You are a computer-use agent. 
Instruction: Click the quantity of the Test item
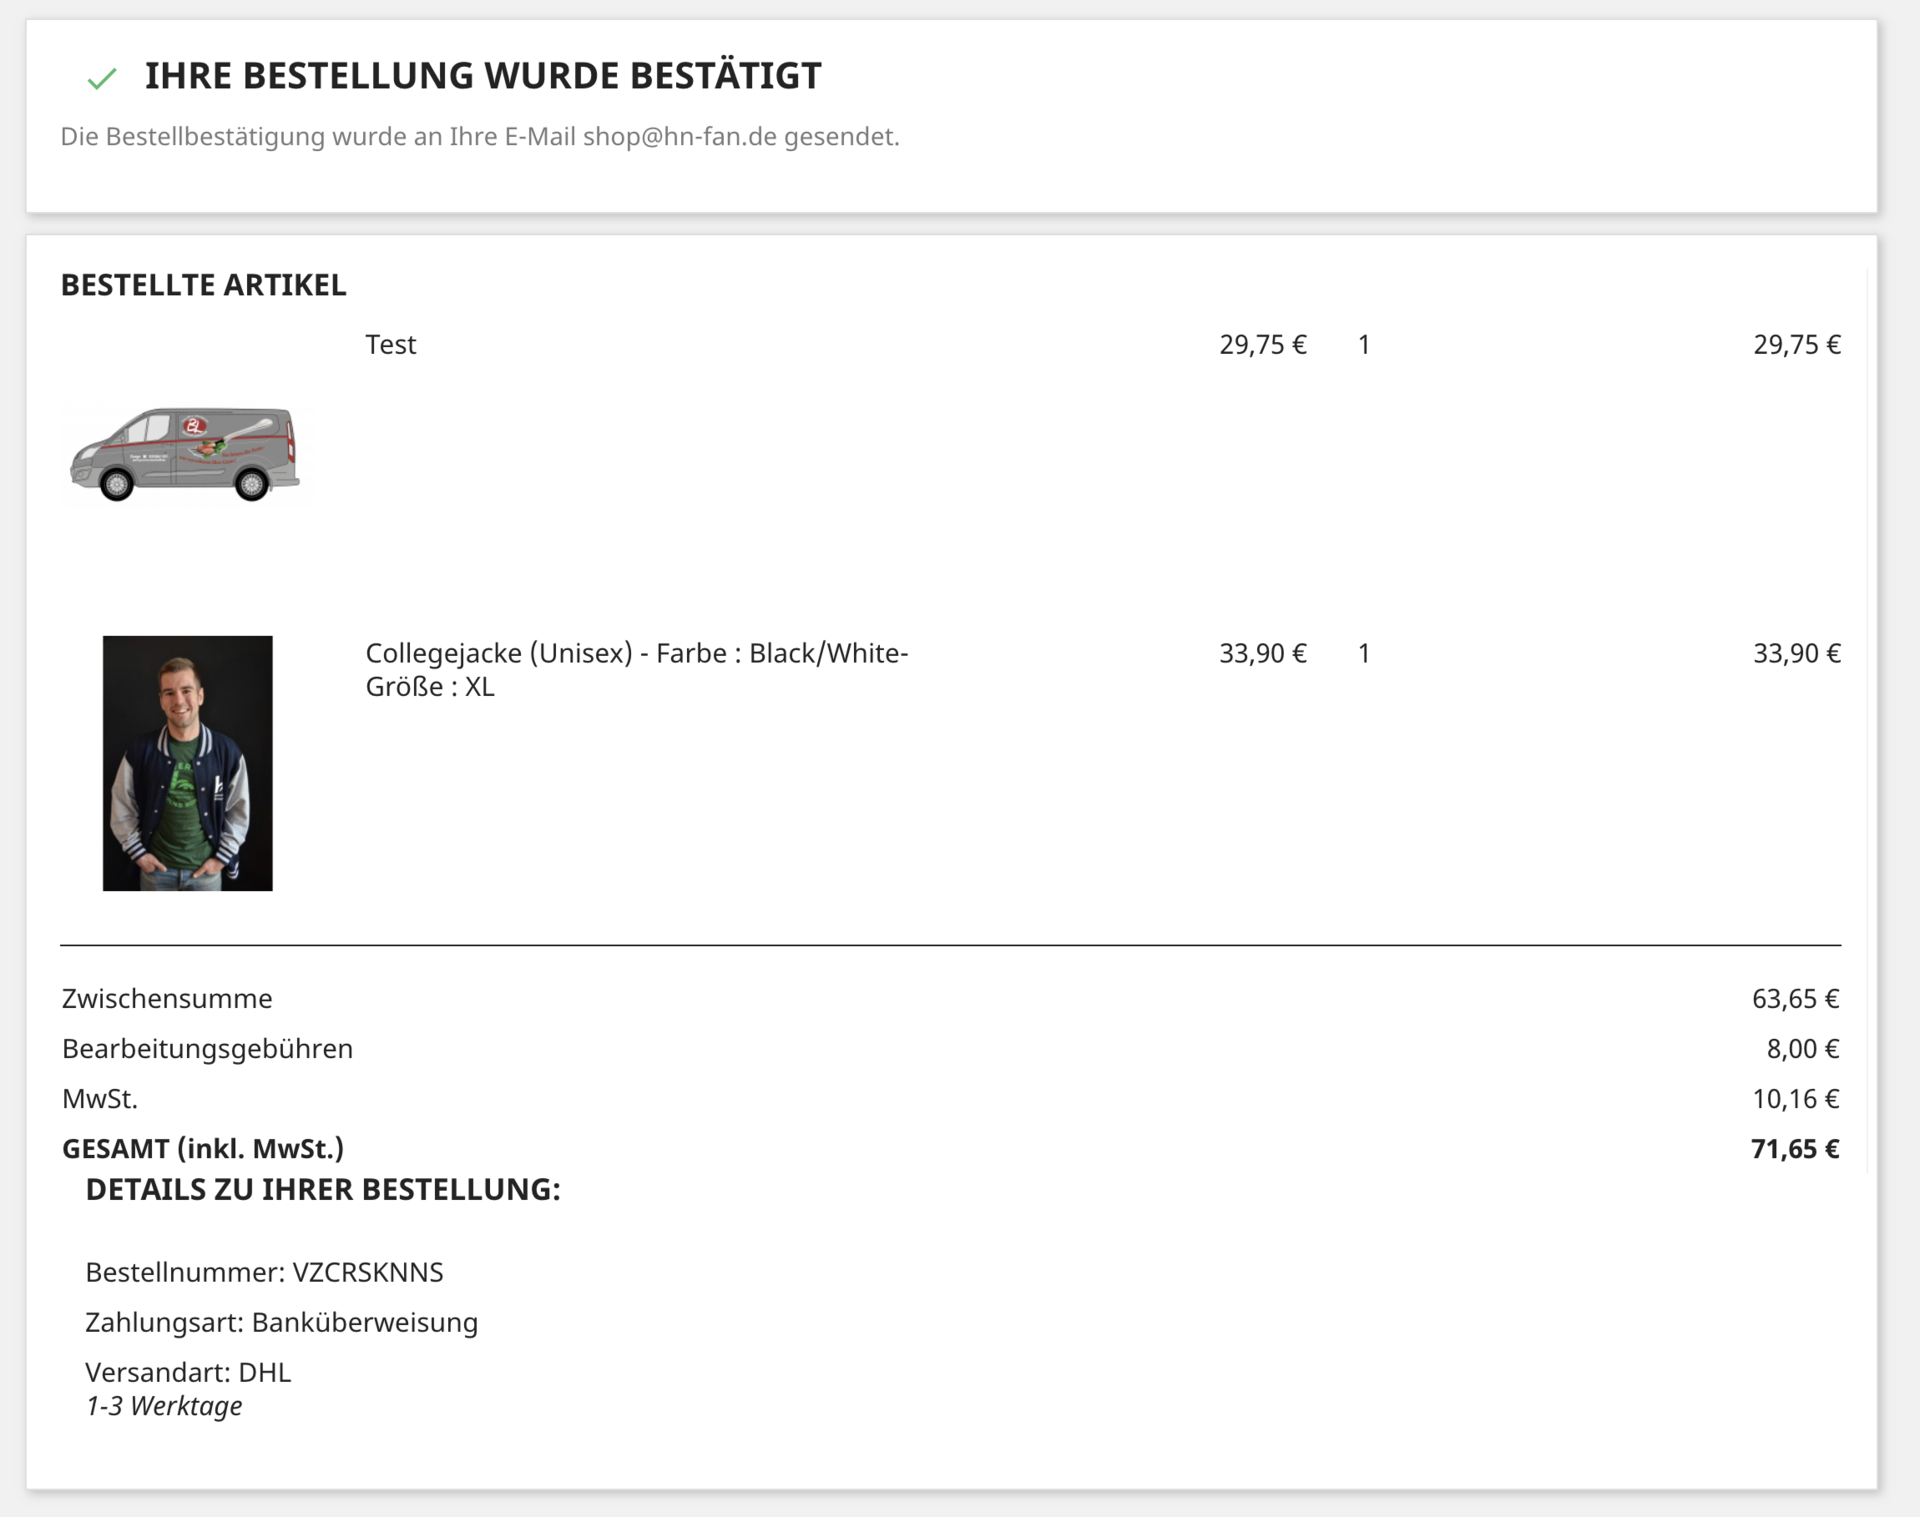[x=1364, y=344]
